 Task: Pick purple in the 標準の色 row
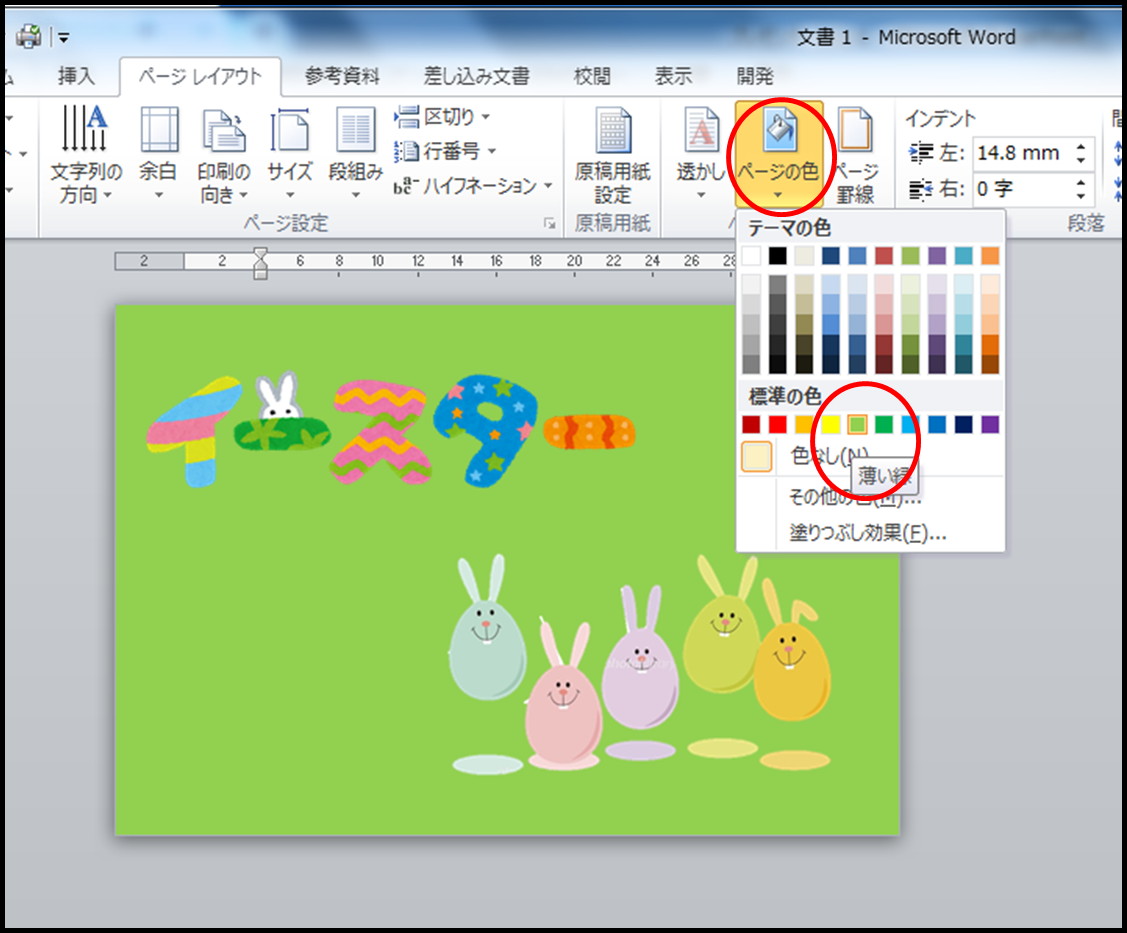click(x=990, y=425)
